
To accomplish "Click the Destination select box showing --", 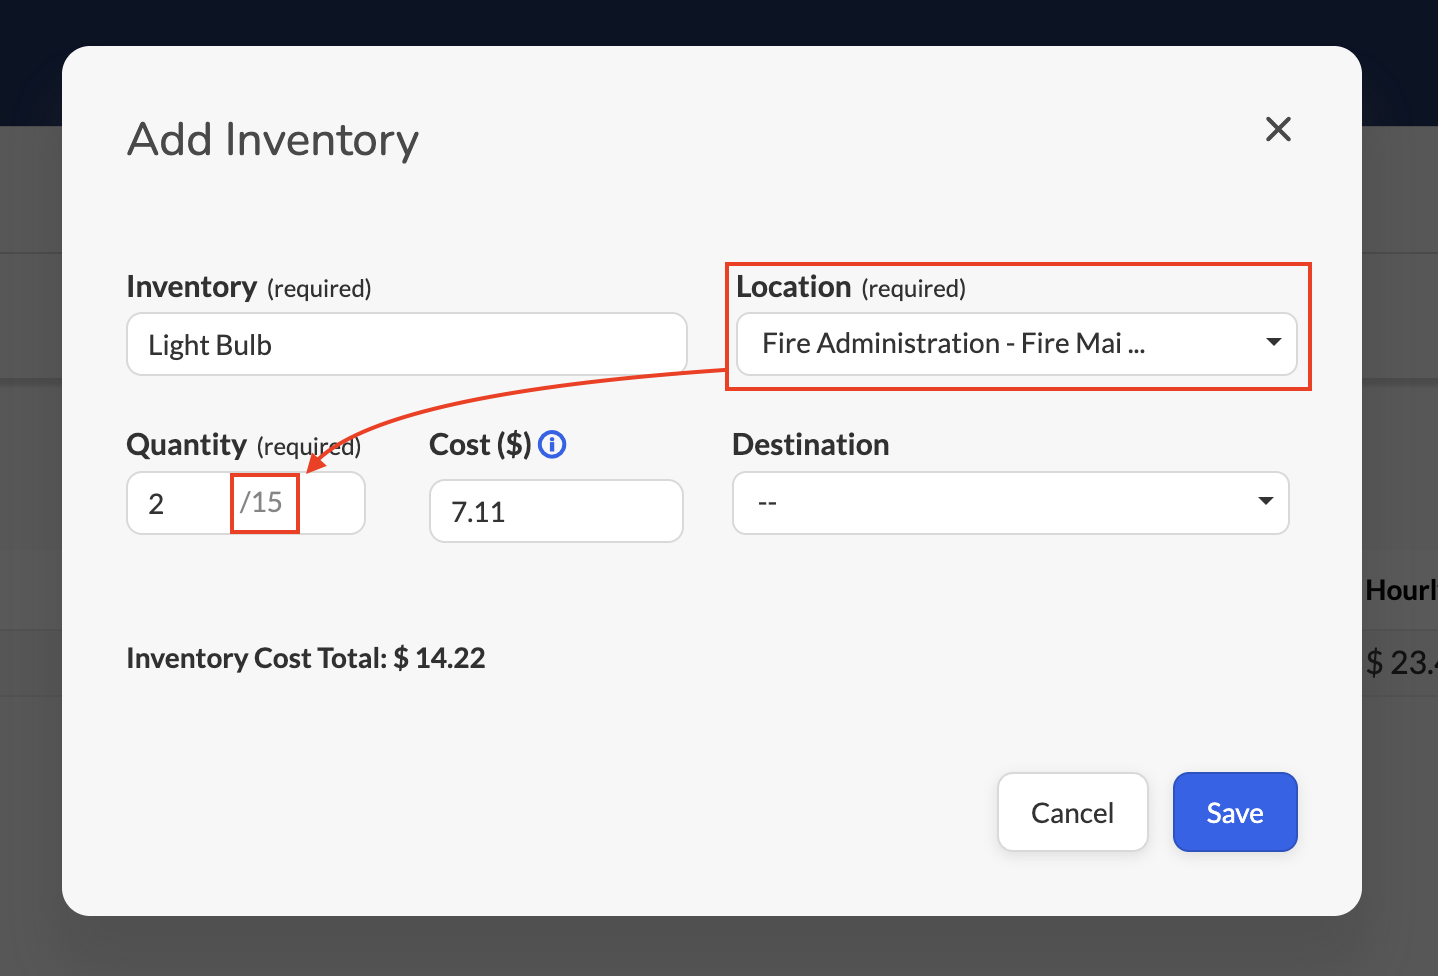I will (1010, 503).
